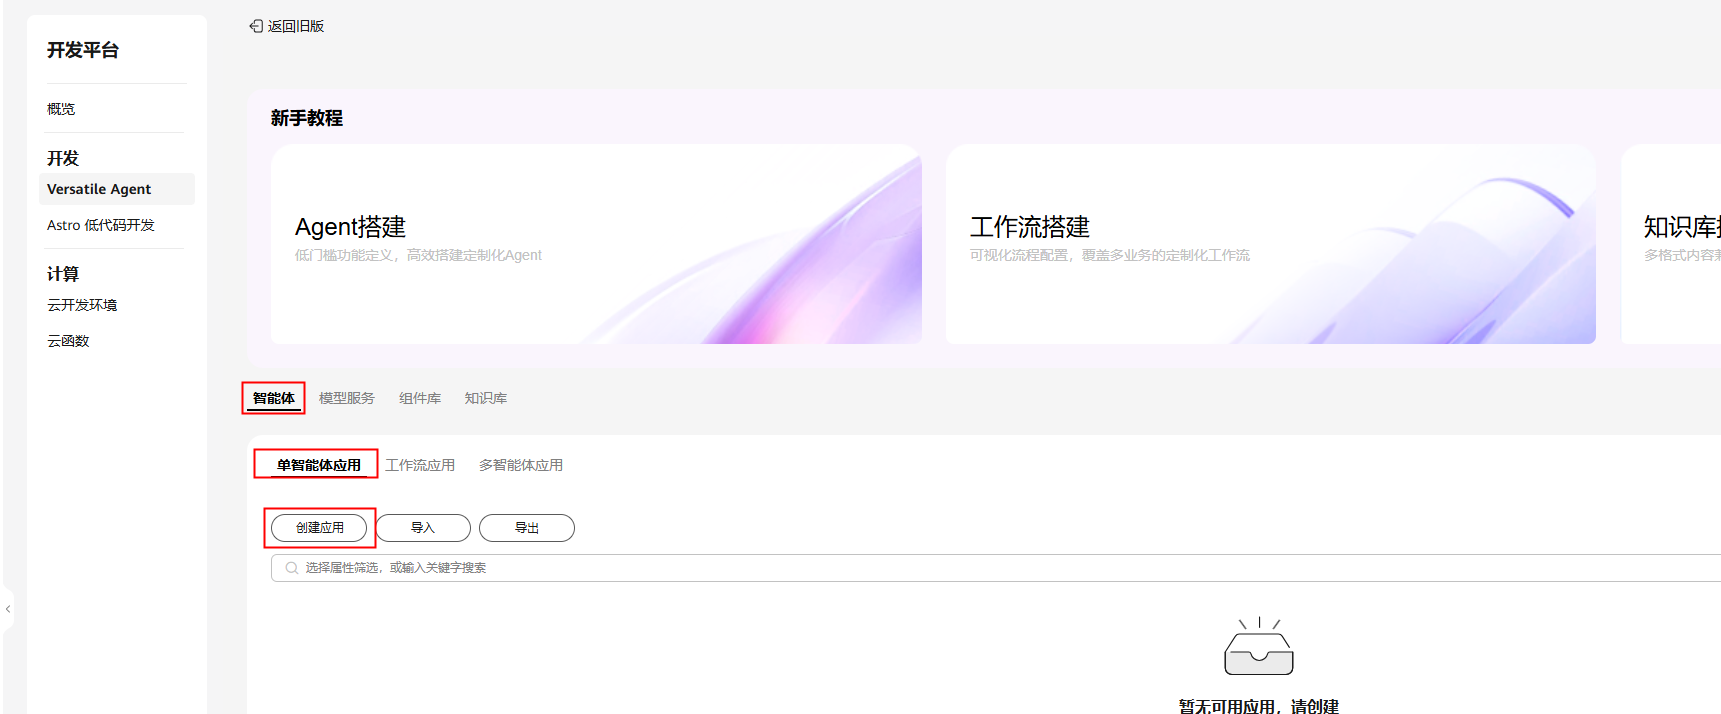Click the 导入 button
This screenshot has height=714, width=1721.
tap(423, 528)
